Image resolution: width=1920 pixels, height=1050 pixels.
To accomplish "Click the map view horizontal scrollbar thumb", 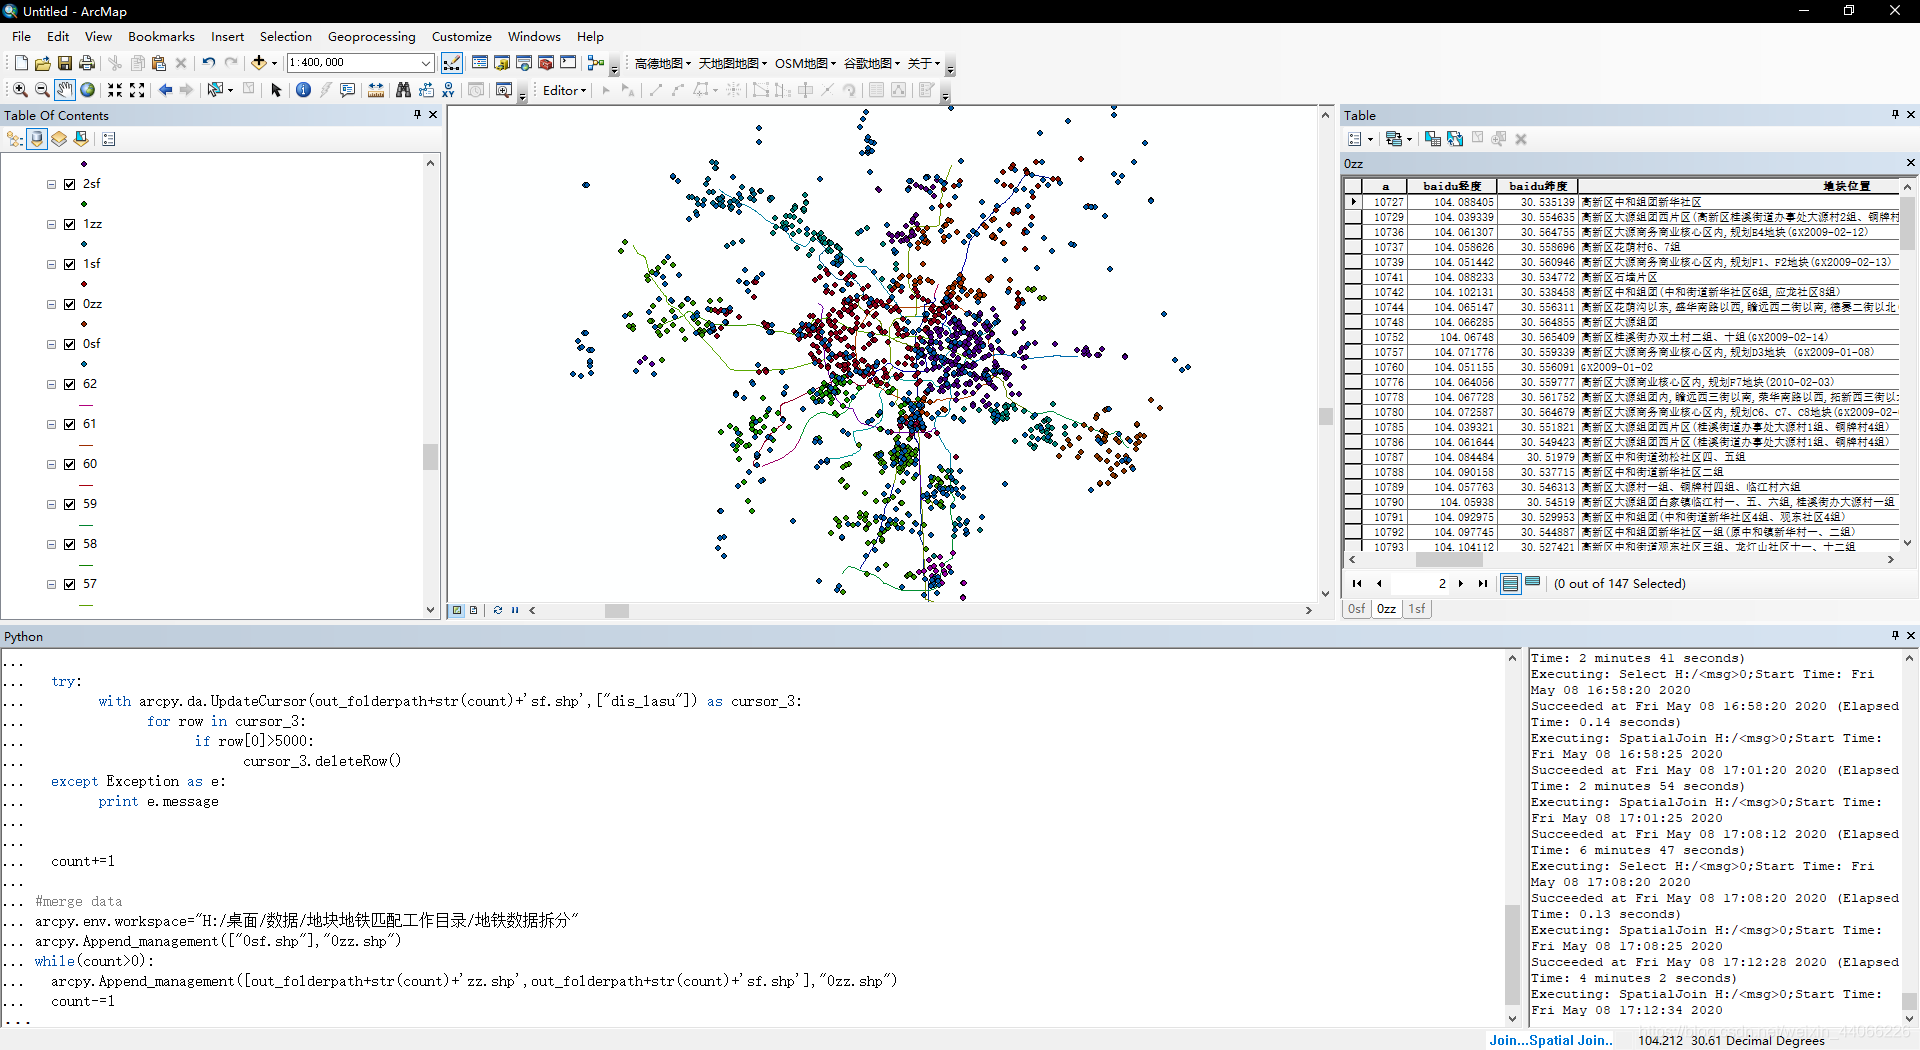I will pyautogui.click(x=617, y=610).
